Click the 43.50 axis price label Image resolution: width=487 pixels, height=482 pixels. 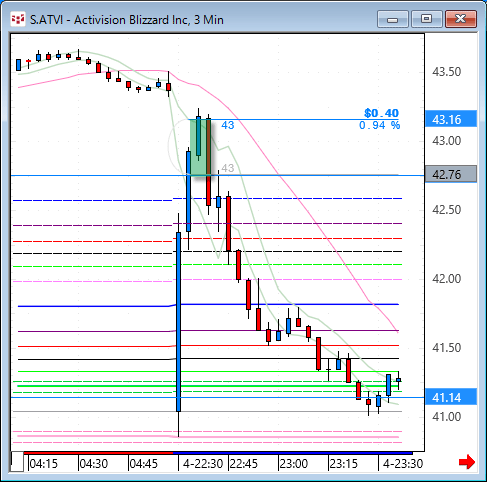(x=446, y=72)
